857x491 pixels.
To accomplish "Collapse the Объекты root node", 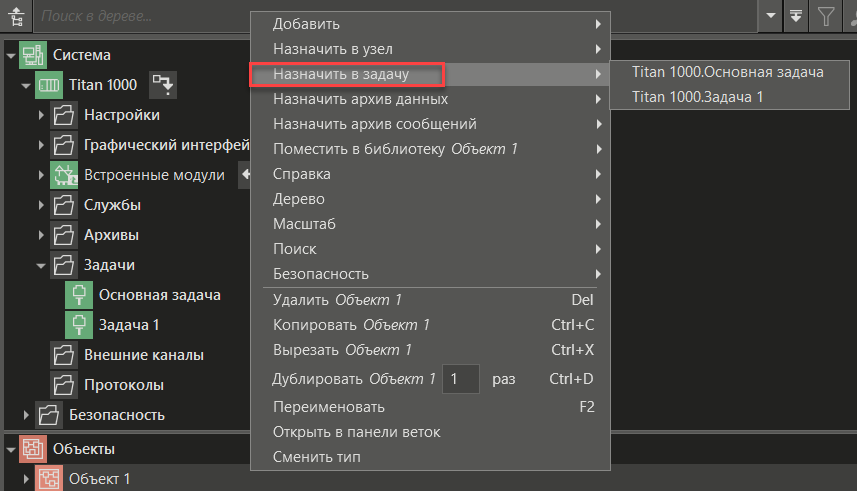I will tap(11, 449).
